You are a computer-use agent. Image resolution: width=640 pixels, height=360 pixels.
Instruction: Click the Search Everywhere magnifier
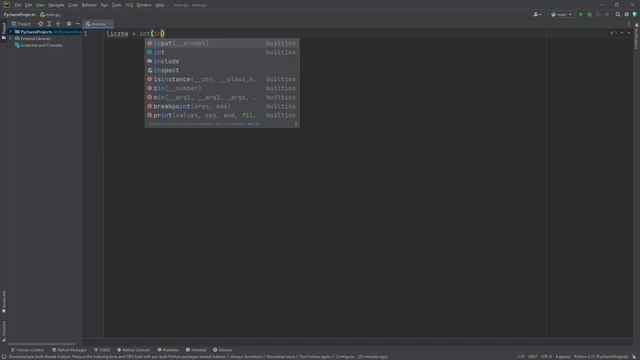tap(618, 14)
